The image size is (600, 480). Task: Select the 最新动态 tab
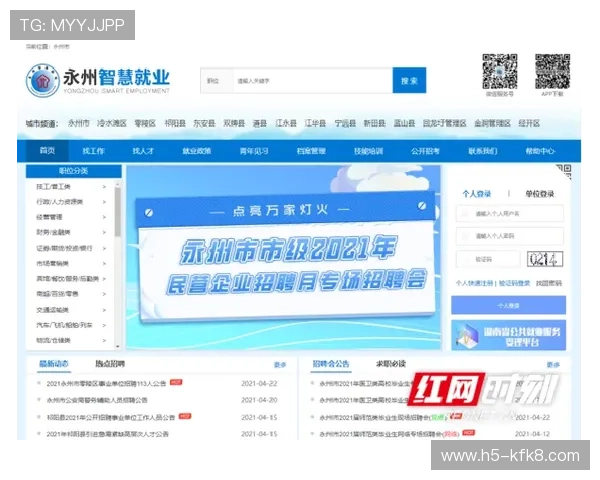pos(54,364)
